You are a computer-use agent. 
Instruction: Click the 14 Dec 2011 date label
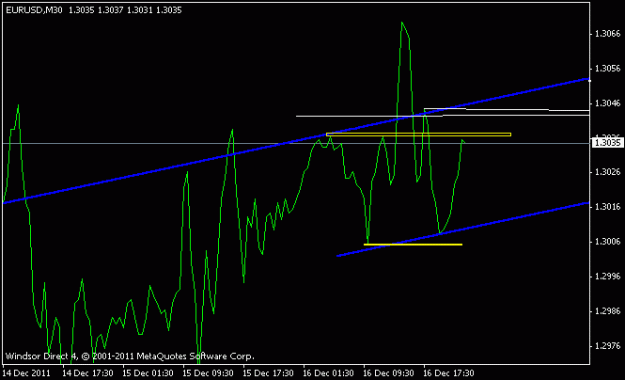[26, 373]
